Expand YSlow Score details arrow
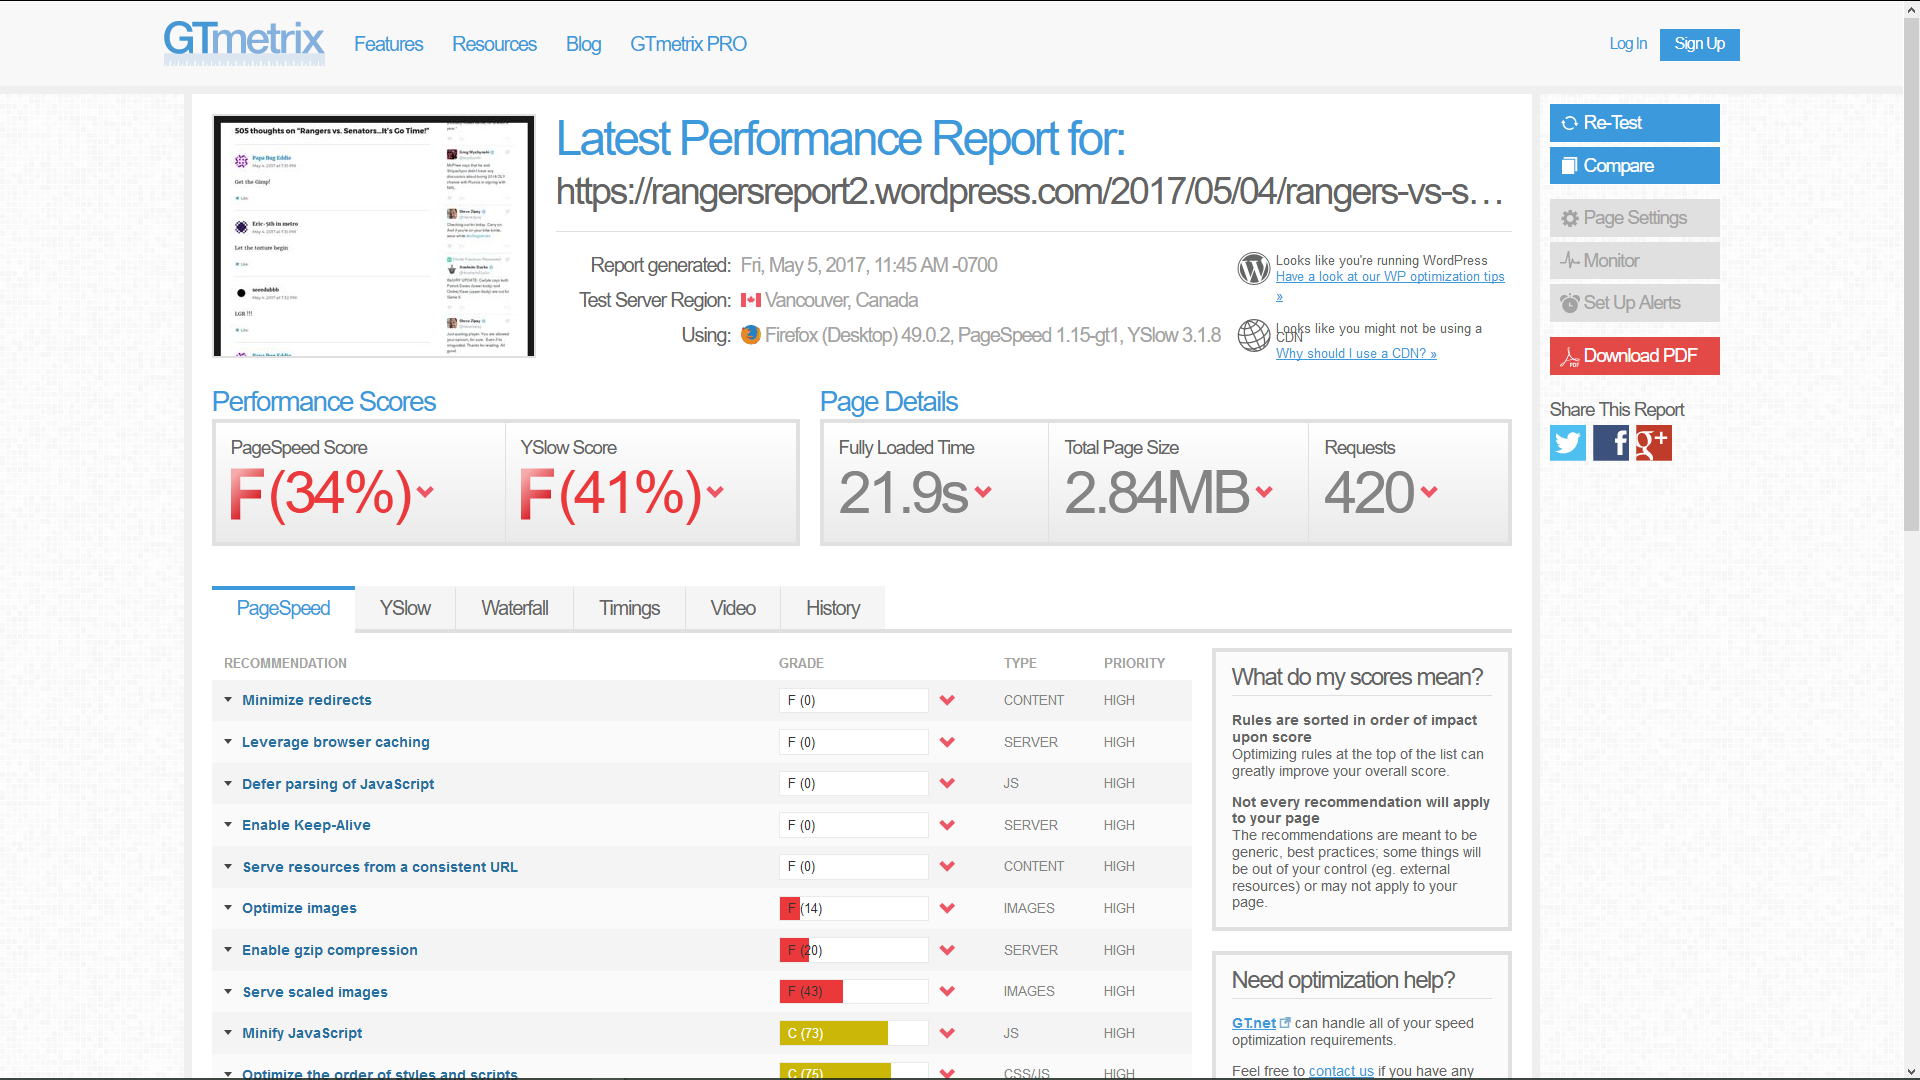This screenshot has width=1920, height=1080. (x=715, y=492)
